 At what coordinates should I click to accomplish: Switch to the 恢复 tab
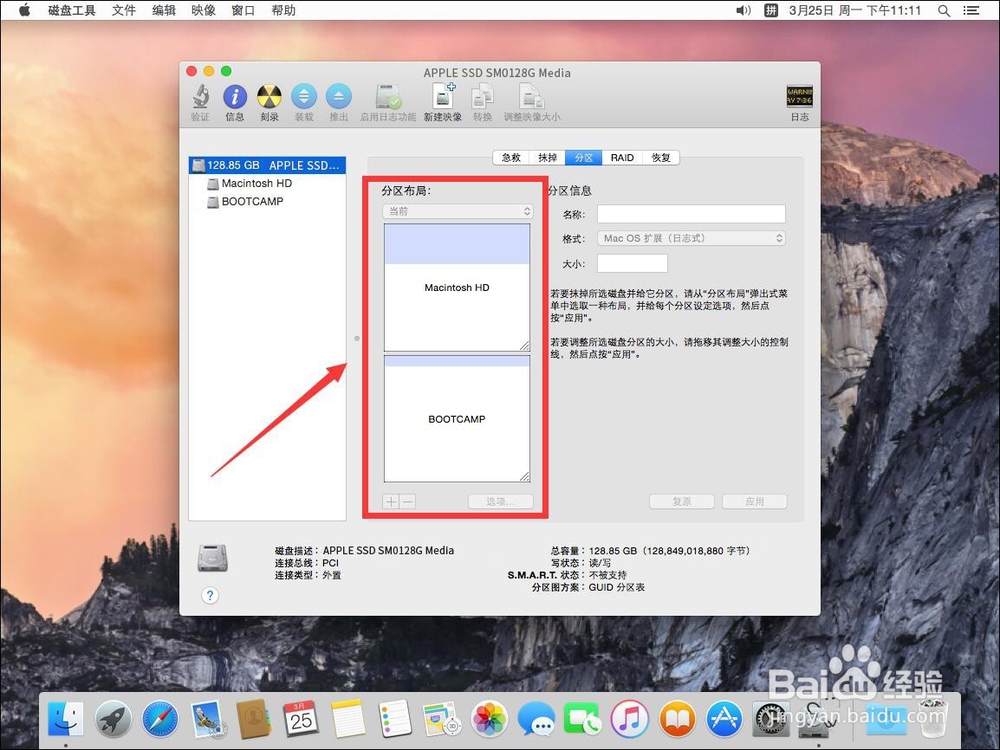click(x=661, y=158)
